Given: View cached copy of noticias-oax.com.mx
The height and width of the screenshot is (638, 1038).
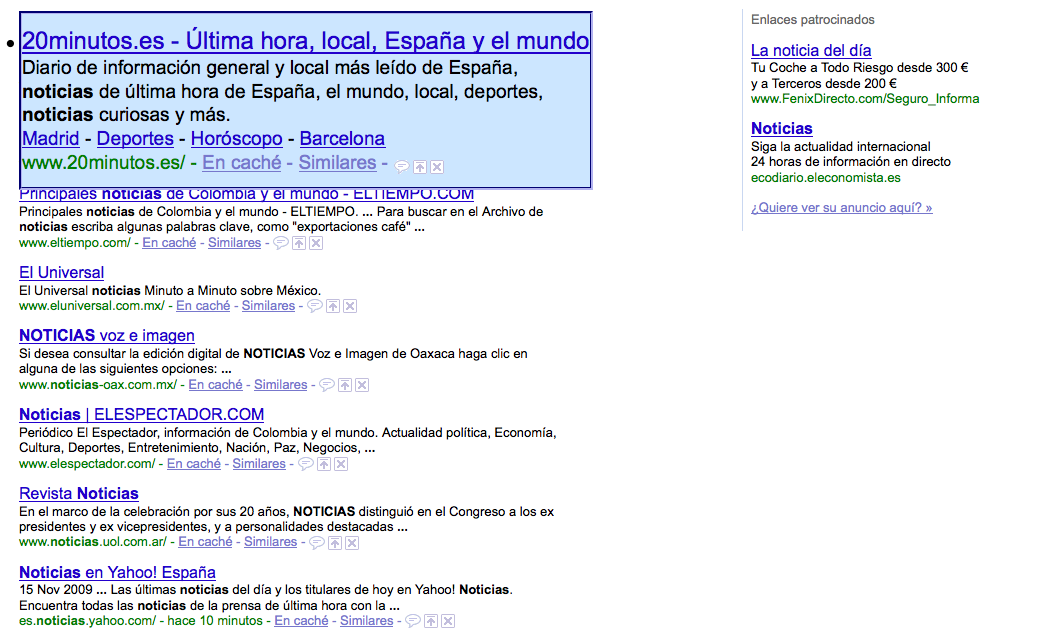Looking at the screenshot, I should 216,385.
